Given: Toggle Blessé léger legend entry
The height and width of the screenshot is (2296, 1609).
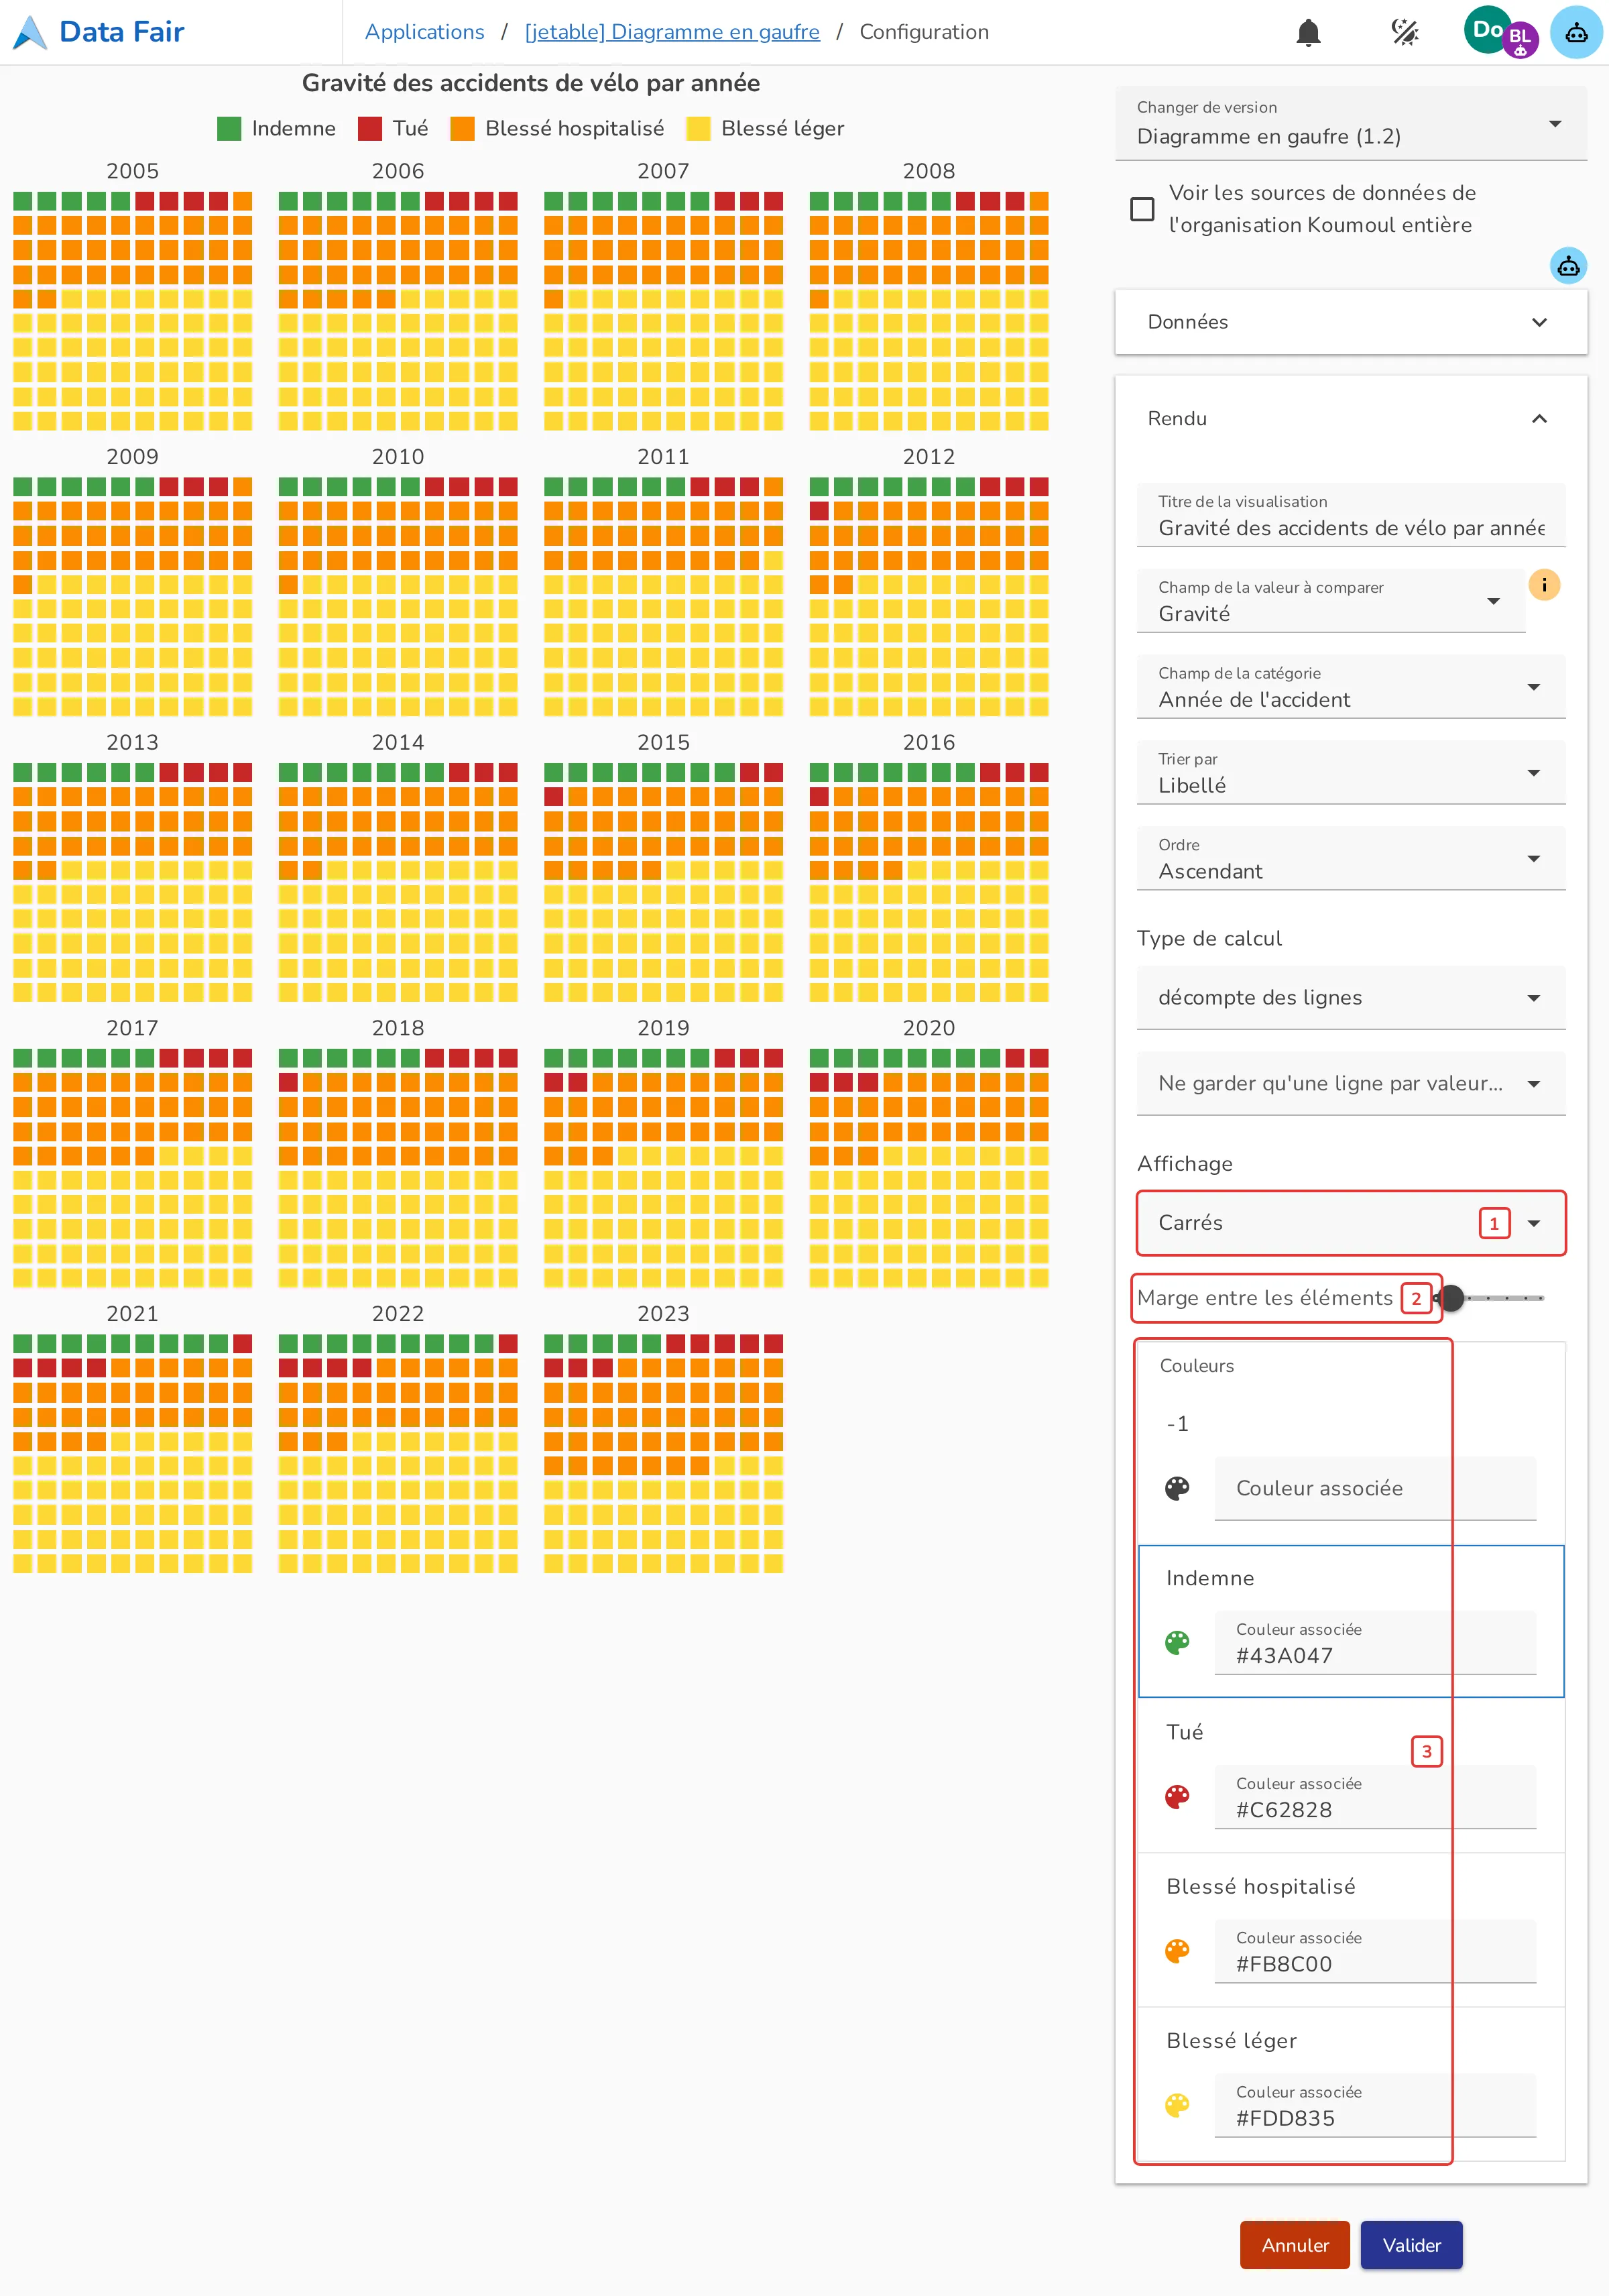Looking at the screenshot, I should point(765,128).
